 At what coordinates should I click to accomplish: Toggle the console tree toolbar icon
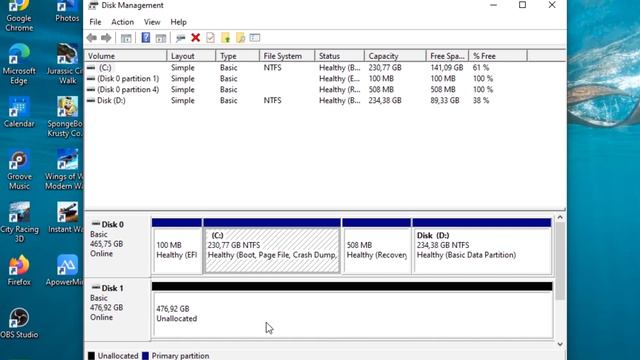pyautogui.click(x=126, y=38)
